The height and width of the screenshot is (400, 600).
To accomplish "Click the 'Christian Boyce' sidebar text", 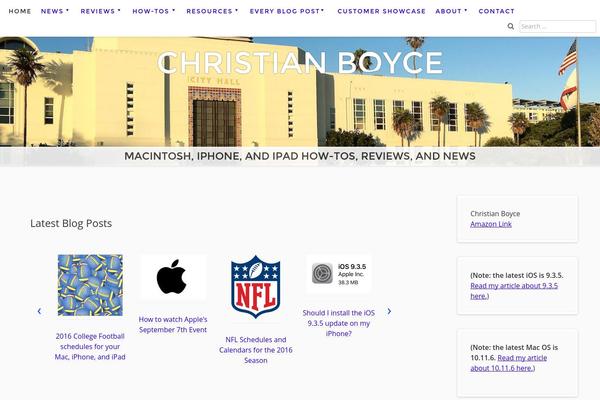I will pyautogui.click(x=495, y=214).
